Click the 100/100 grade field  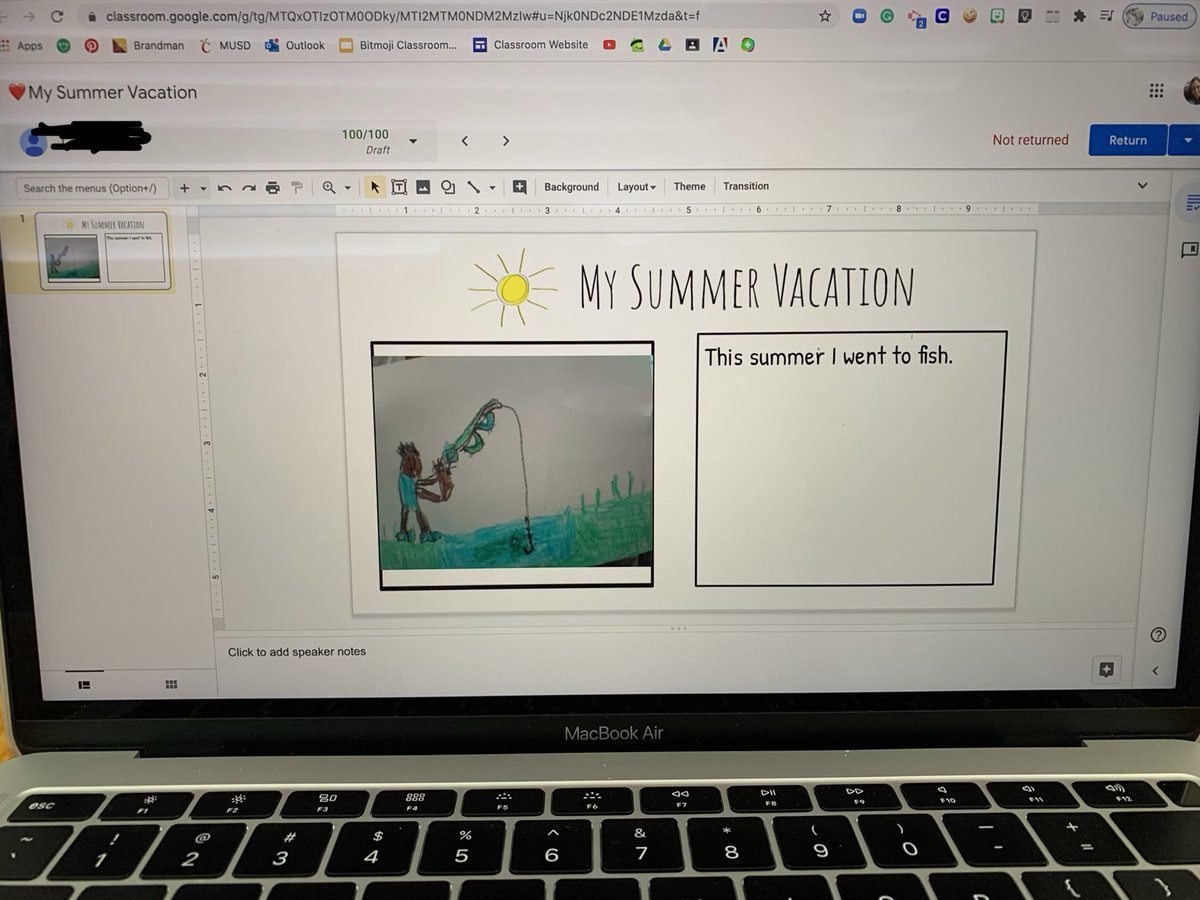pos(365,134)
